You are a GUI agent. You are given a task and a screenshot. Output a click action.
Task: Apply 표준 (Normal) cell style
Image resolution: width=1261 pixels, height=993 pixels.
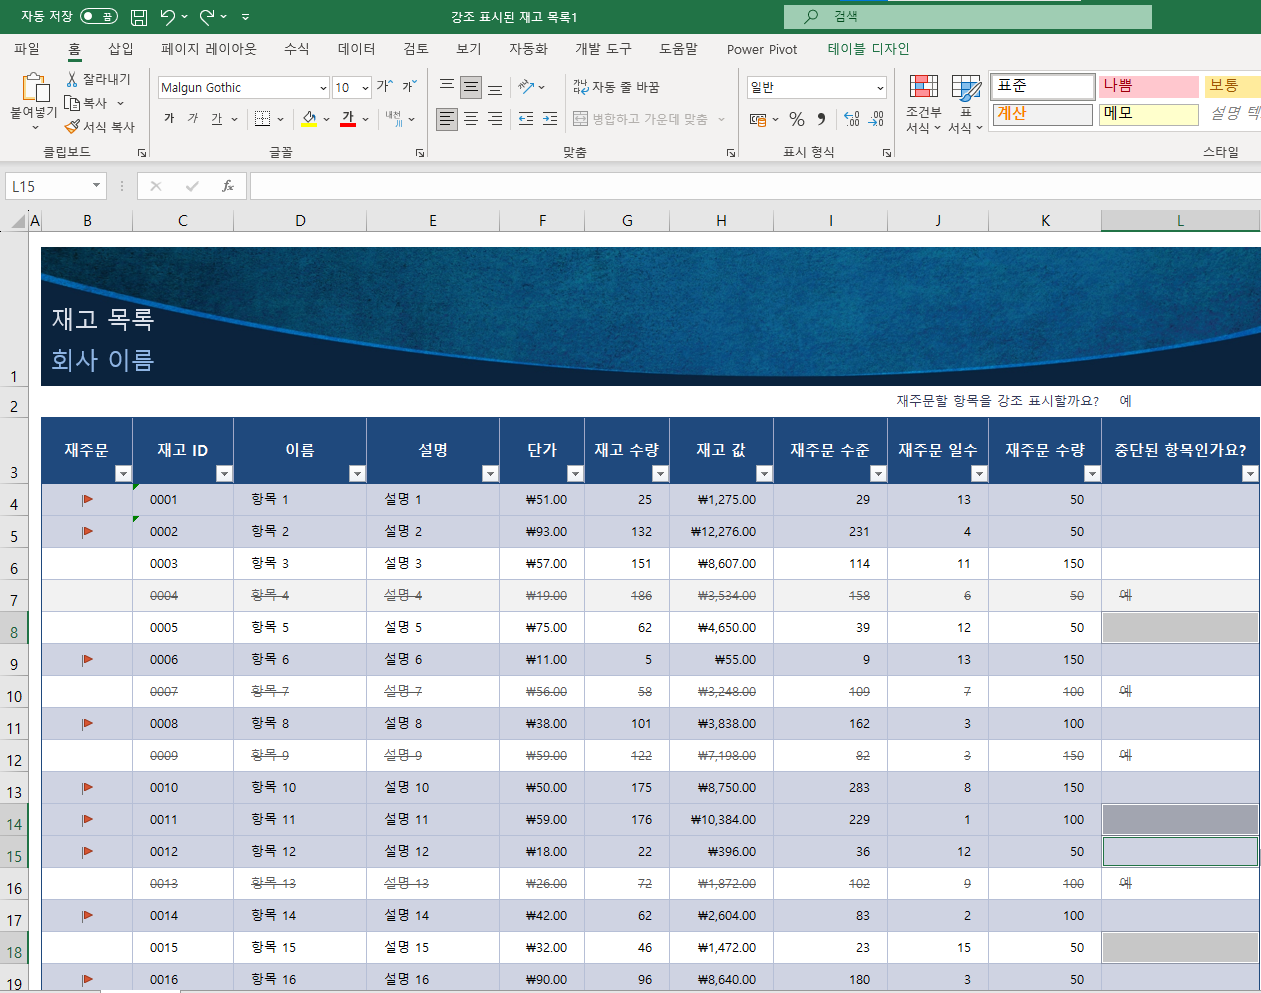coord(1042,86)
